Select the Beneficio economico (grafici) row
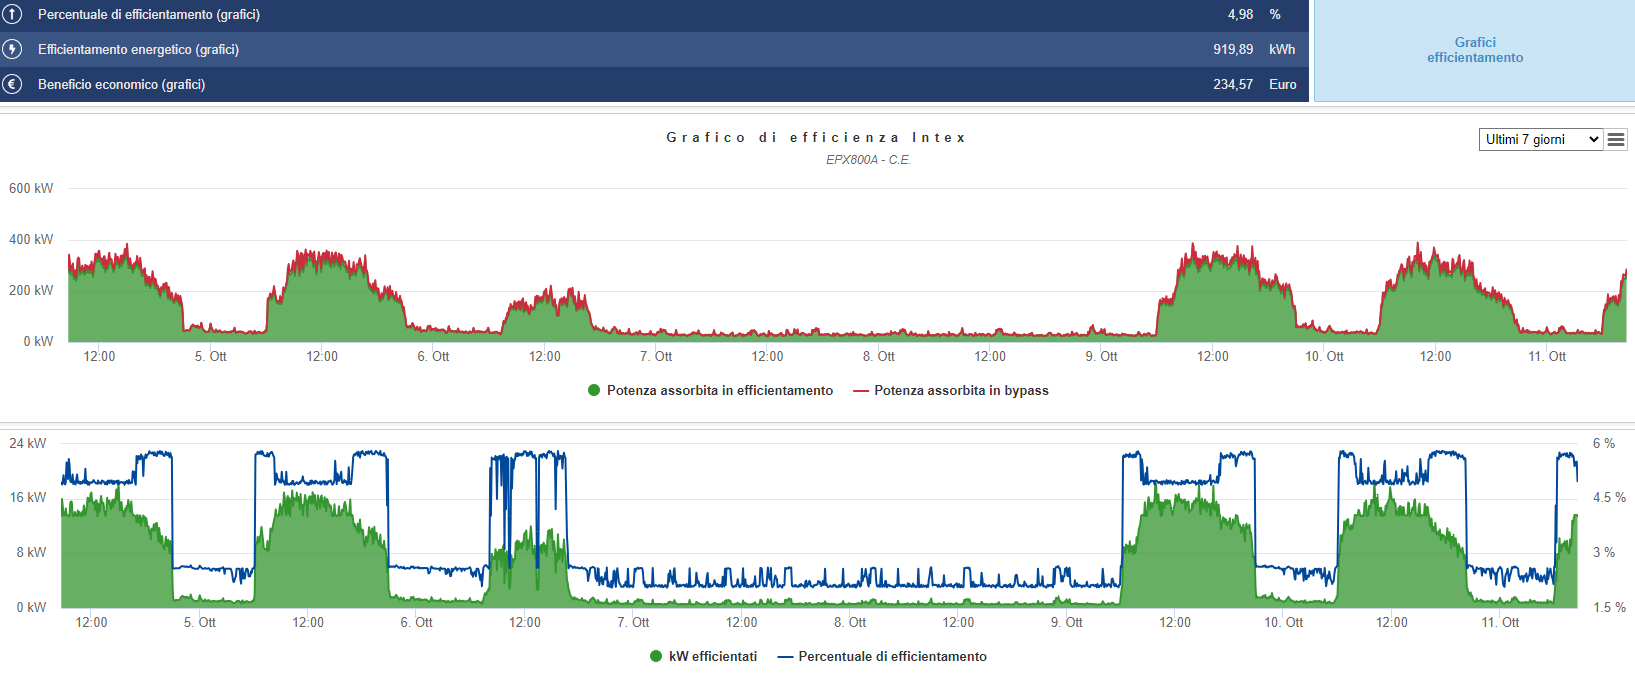 121,84
